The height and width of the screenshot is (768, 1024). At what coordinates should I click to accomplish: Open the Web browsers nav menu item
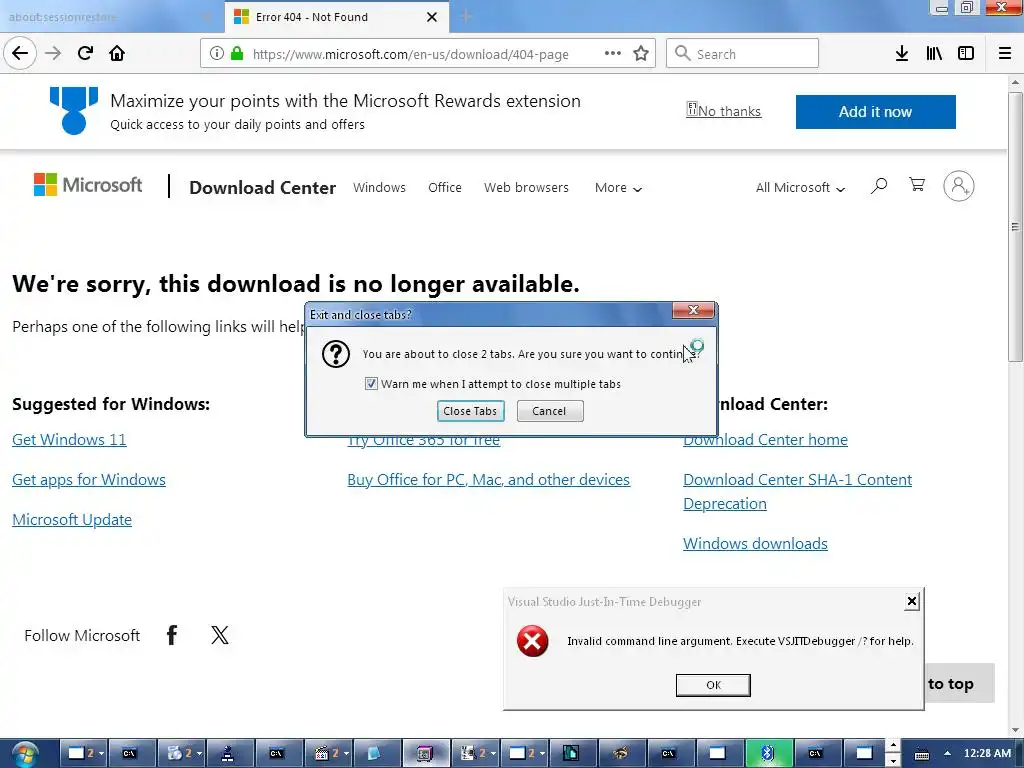tap(526, 187)
